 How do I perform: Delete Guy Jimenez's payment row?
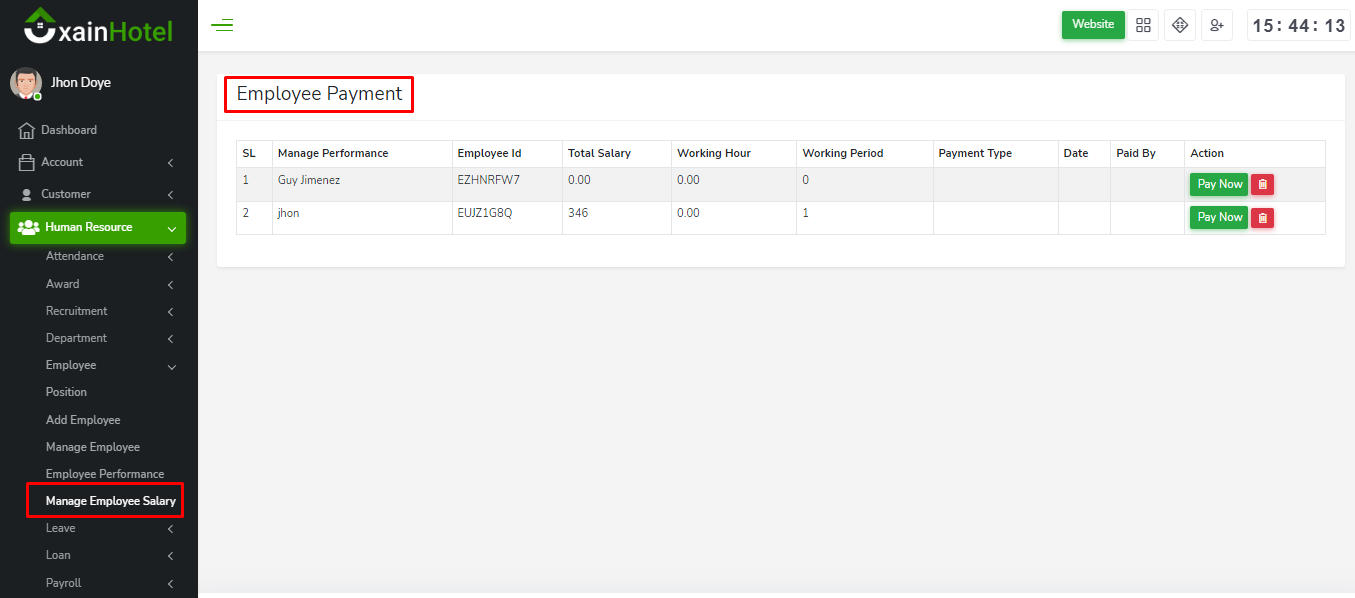(x=1262, y=184)
